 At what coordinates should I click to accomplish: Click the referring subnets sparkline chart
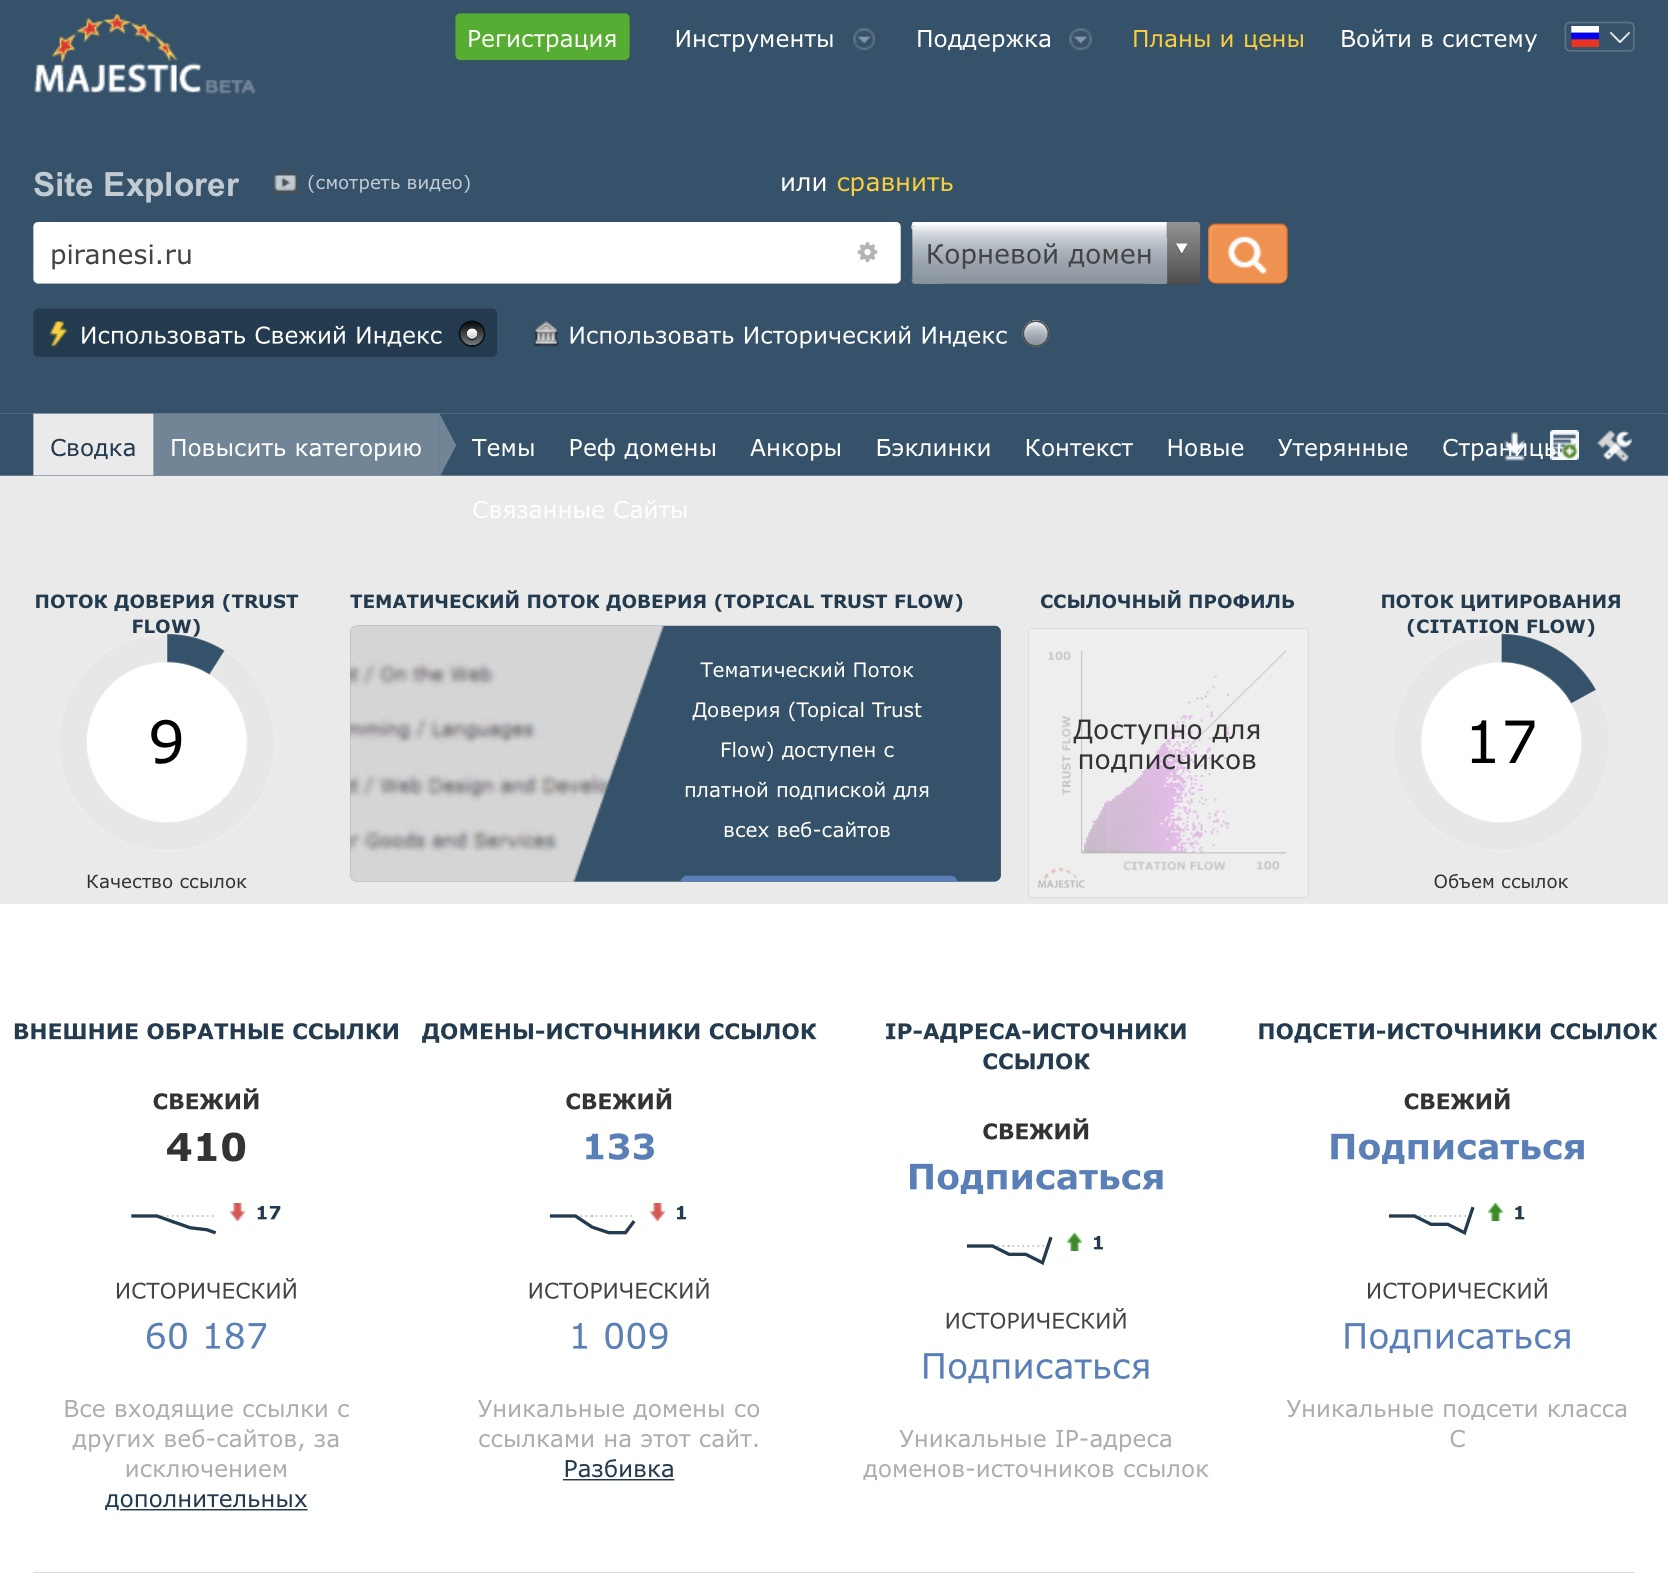pos(1431,1221)
